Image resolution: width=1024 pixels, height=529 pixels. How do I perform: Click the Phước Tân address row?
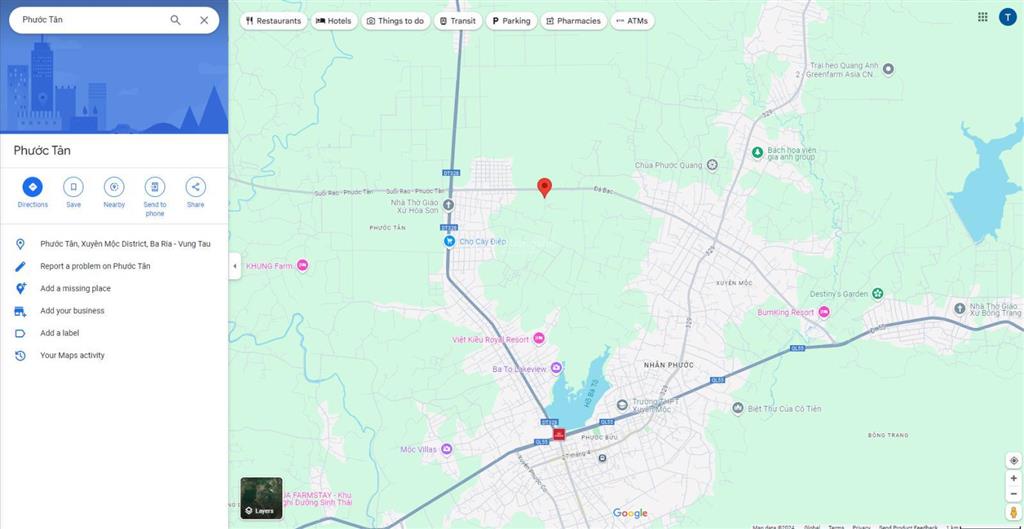[x=114, y=244]
